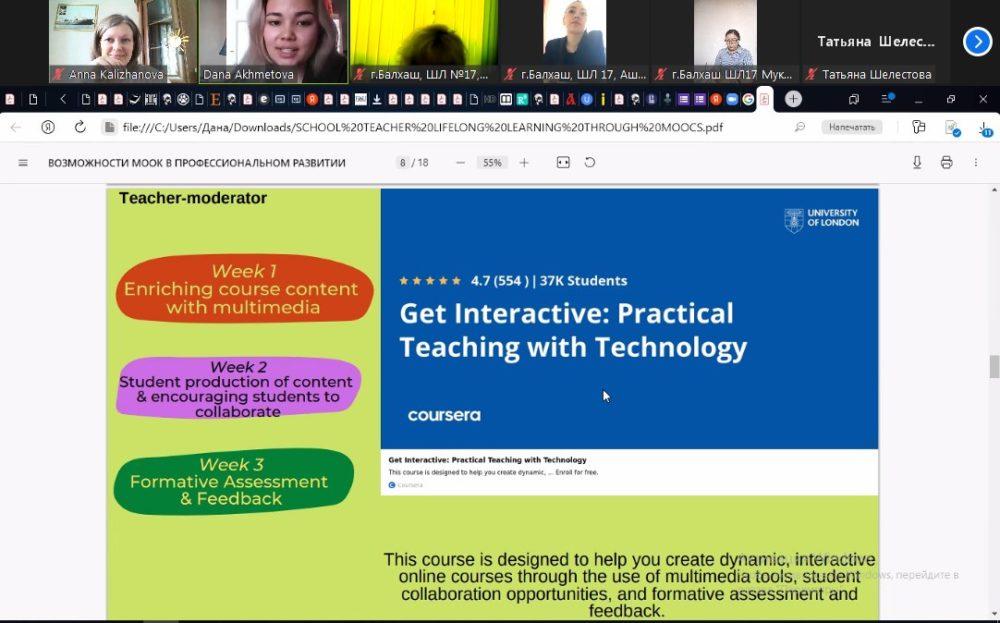Open the Yandex home button in address bar
Image resolution: width=1000 pixels, height=623 pixels.
tap(48, 127)
